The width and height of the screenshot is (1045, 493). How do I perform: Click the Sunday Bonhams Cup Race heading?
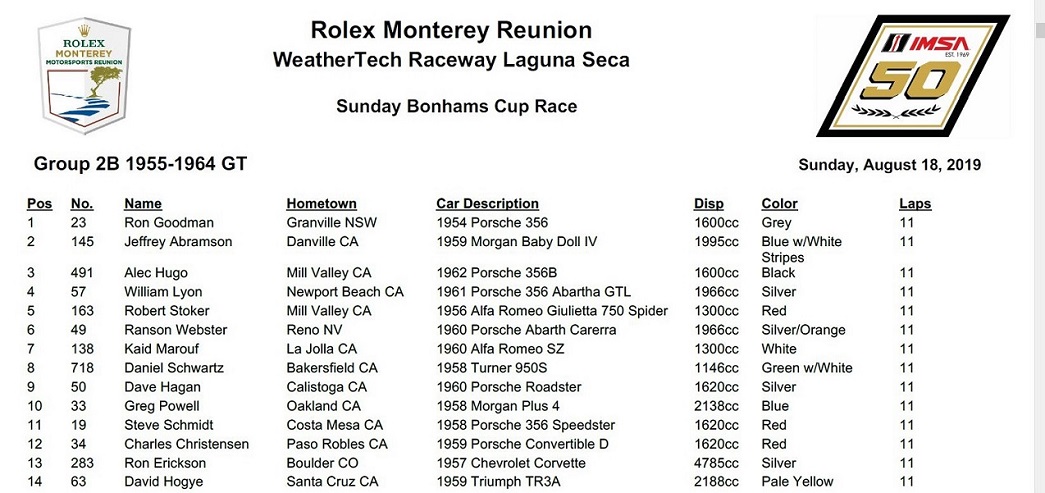[456, 106]
